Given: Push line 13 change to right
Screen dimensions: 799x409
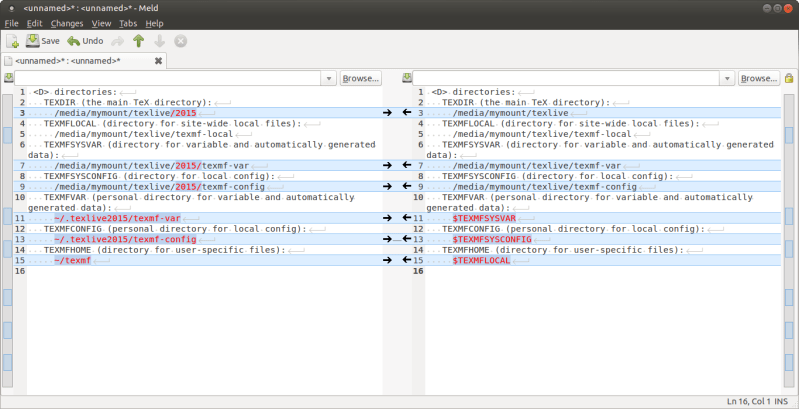Looking at the screenshot, I should (387, 239).
